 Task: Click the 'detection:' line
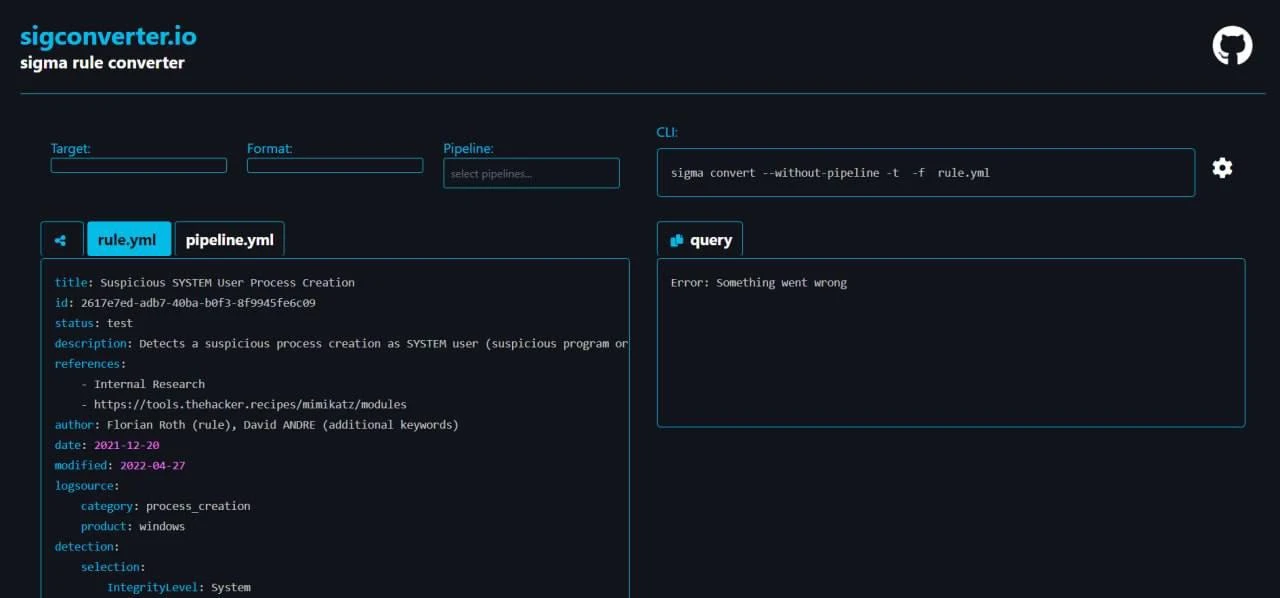pyautogui.click(x=87, y=546)
